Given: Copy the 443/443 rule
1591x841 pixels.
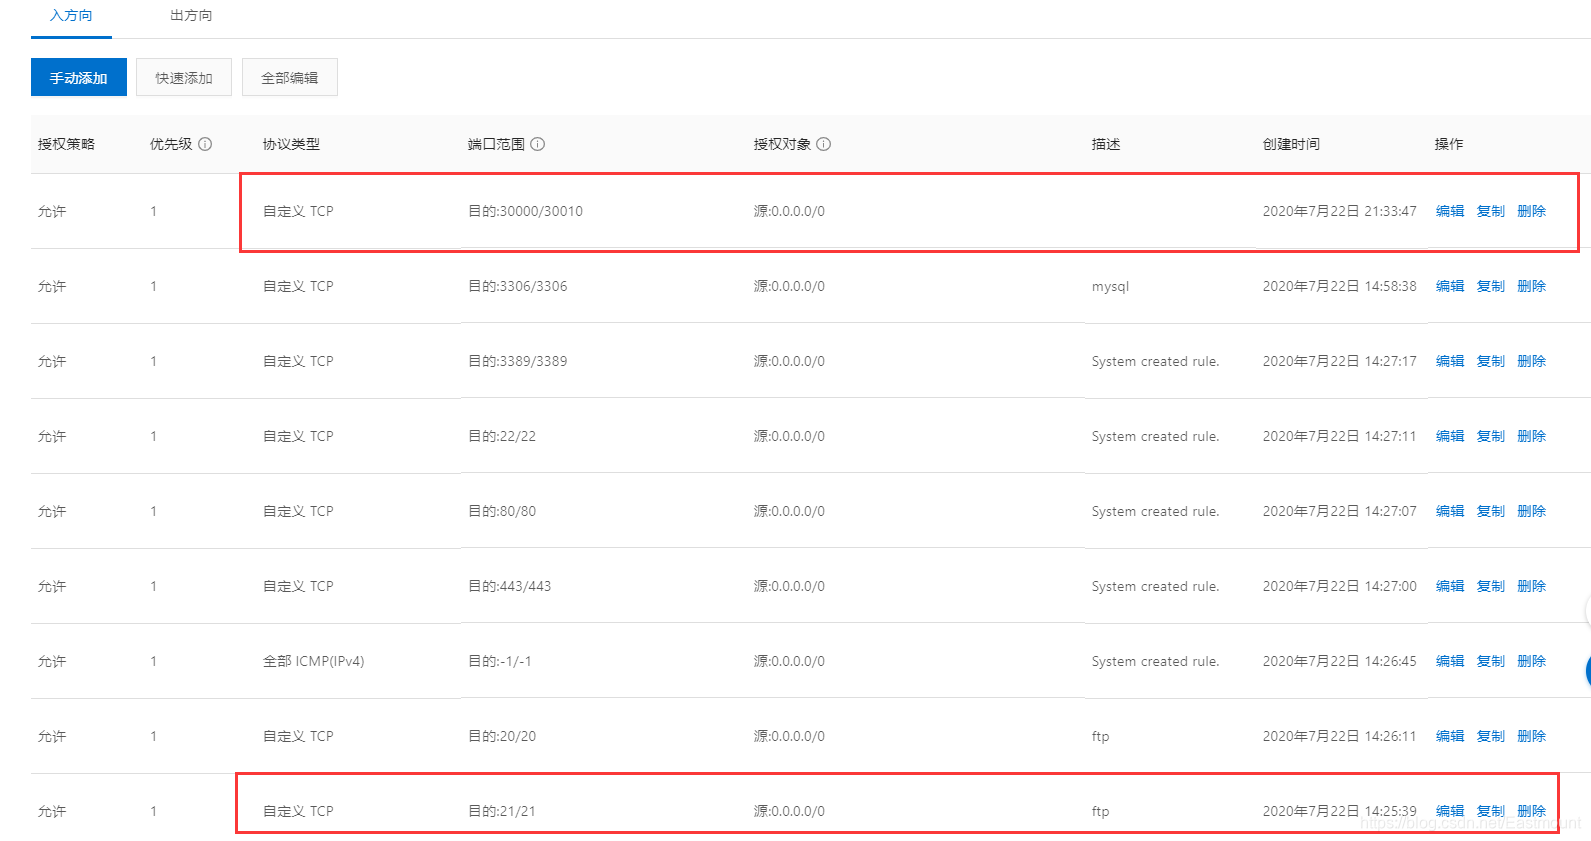Looking at the screenshot, I should [x=1491, y=586].
